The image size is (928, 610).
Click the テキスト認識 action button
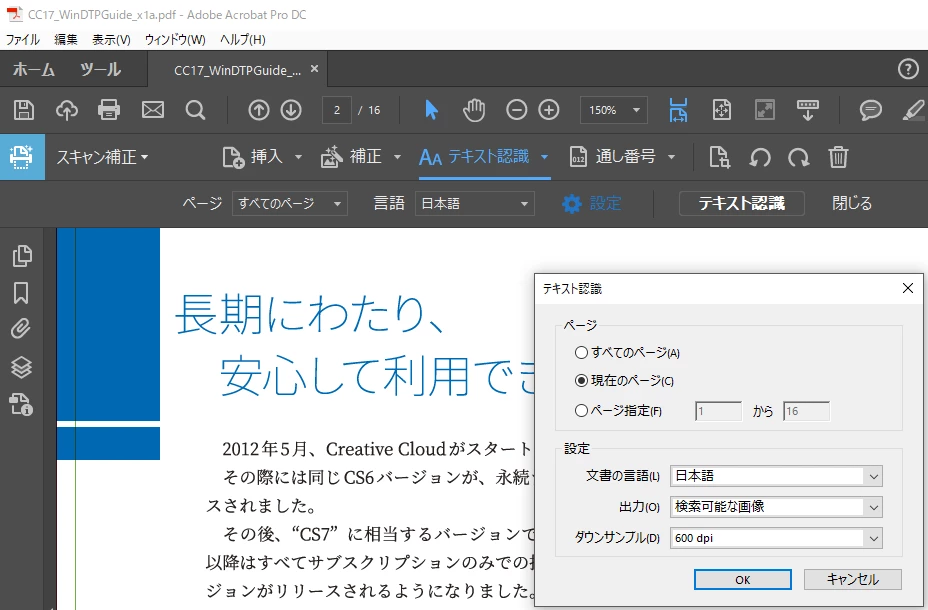coord(742,204)
